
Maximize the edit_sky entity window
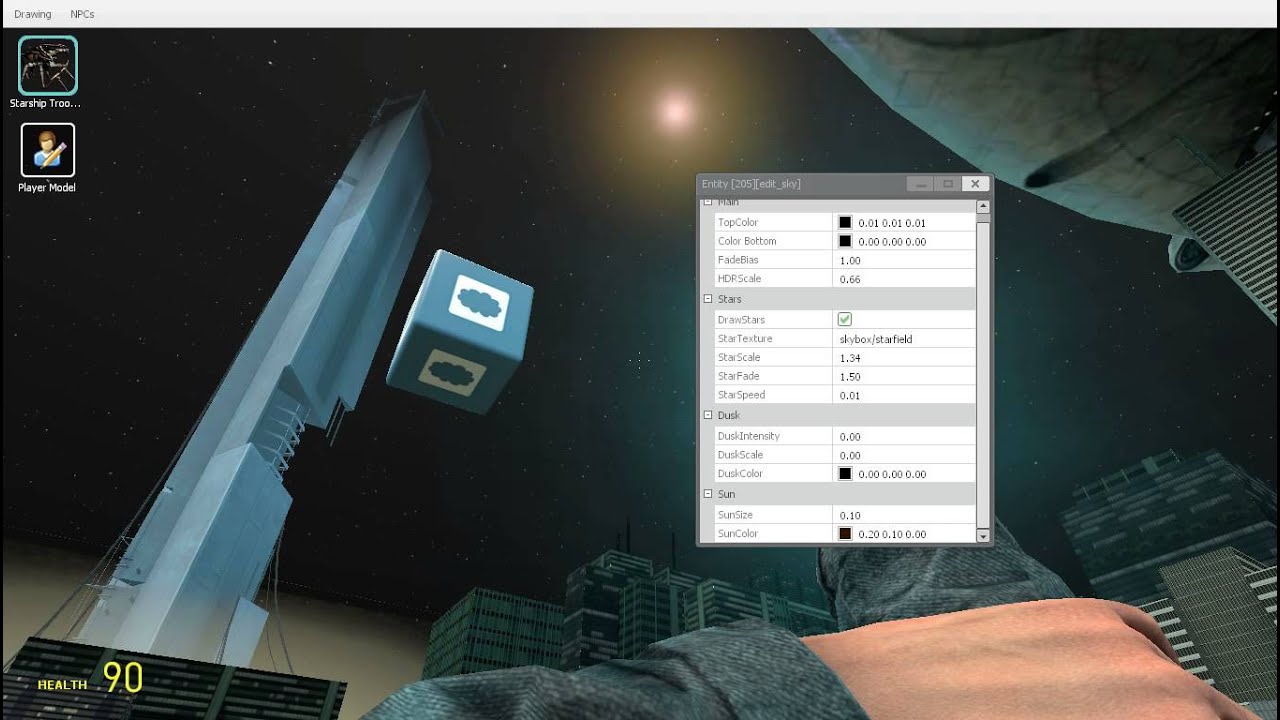click(x=948, y=184)
